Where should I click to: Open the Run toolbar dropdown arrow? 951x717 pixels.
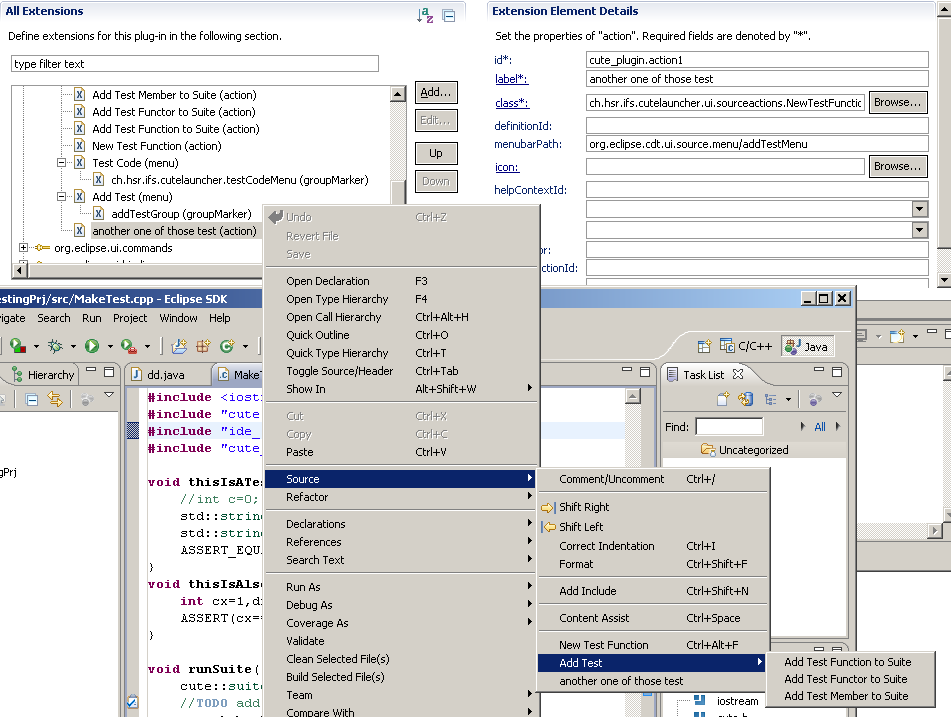point(110,346)
